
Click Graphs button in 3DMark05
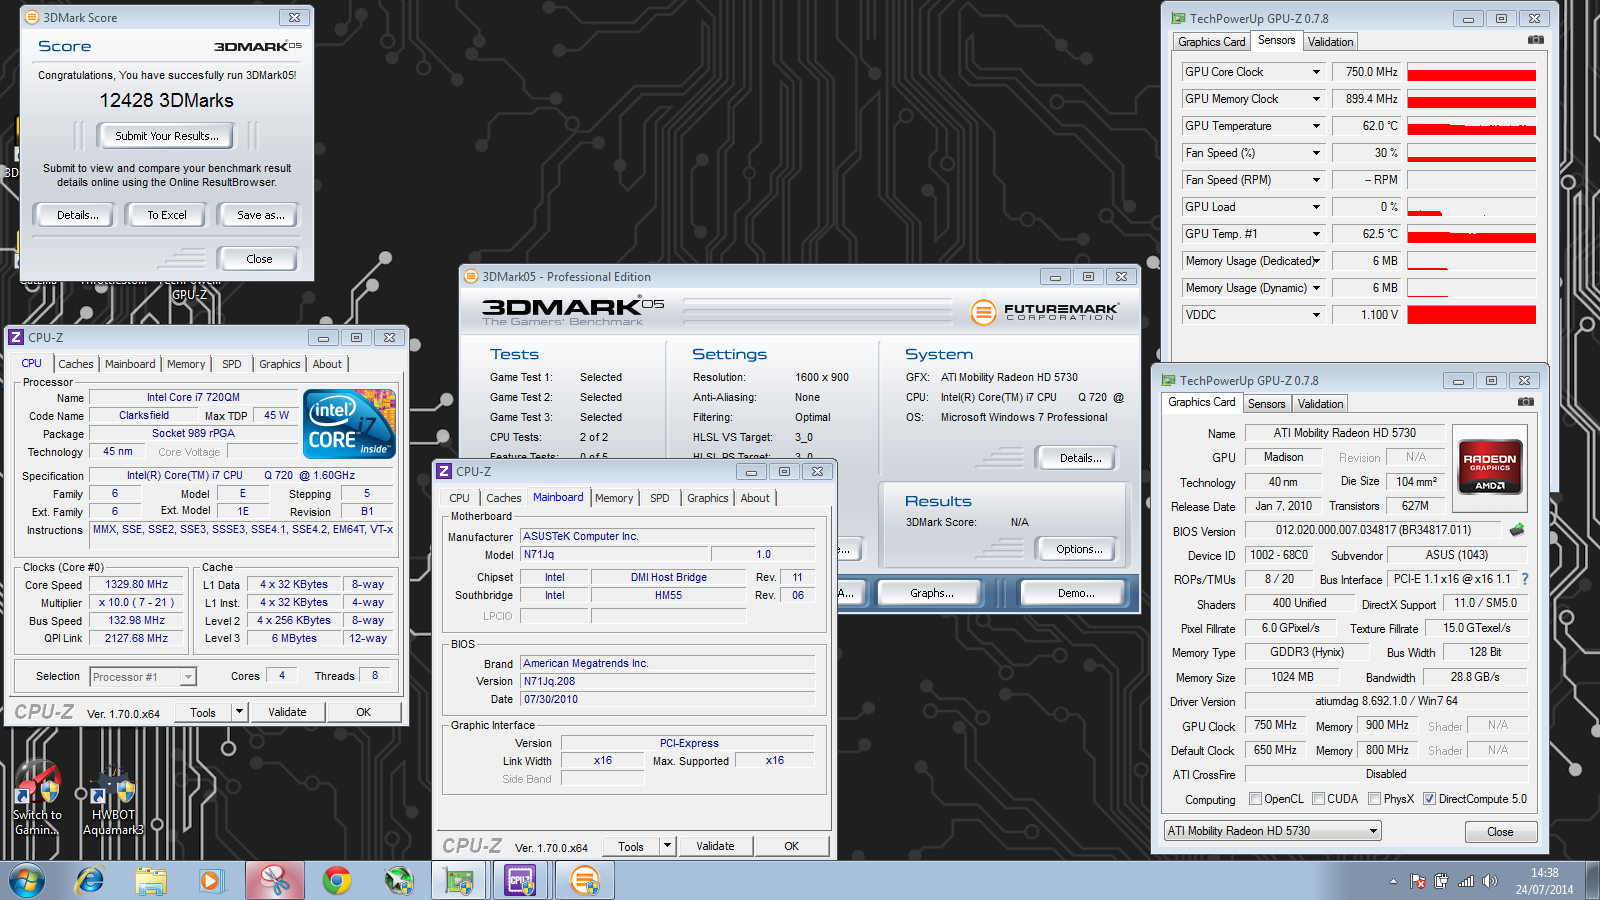932,593
